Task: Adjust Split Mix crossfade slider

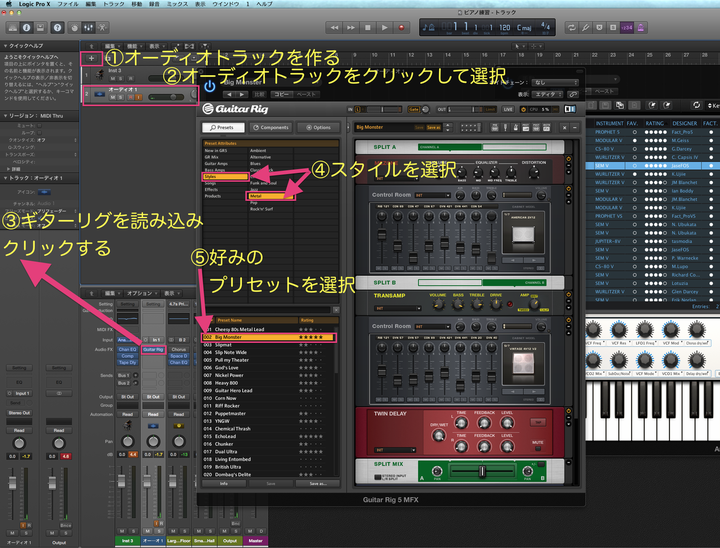Action: click(x=482, y=471)
